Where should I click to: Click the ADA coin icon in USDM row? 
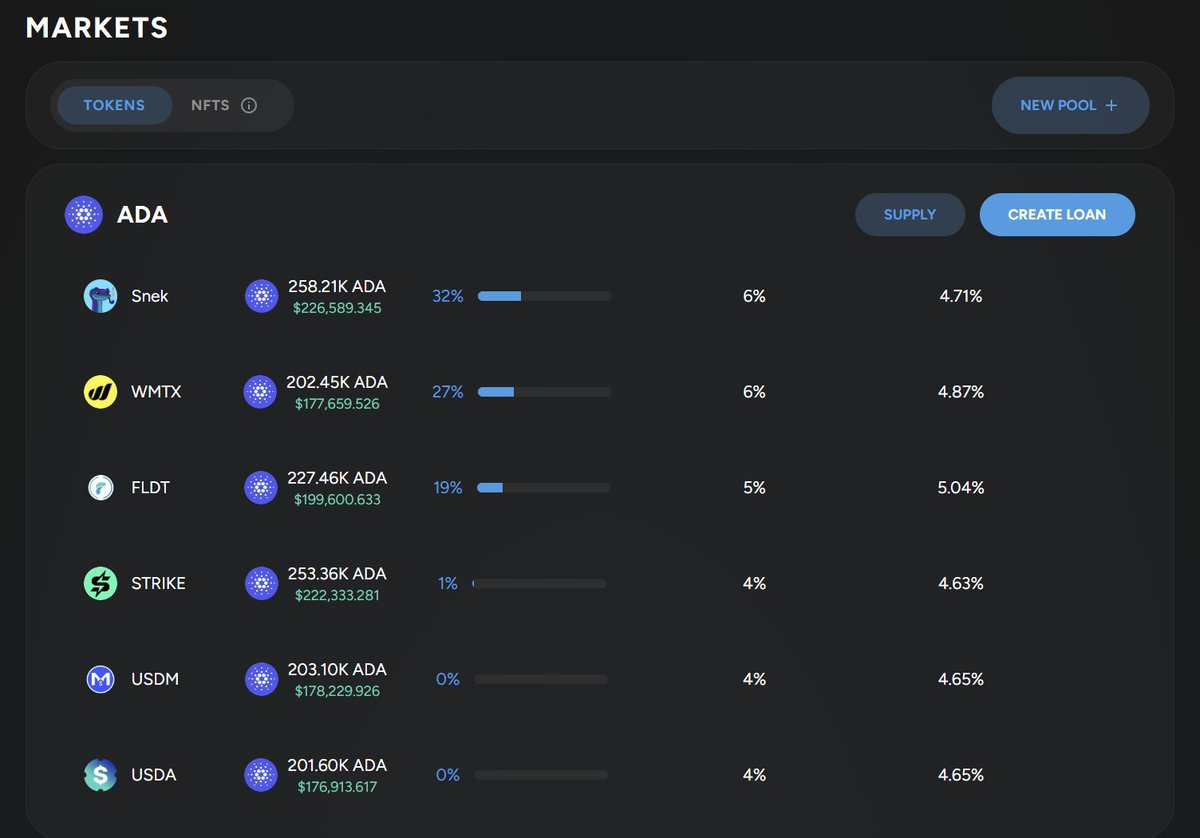click(x=261, y=679)
